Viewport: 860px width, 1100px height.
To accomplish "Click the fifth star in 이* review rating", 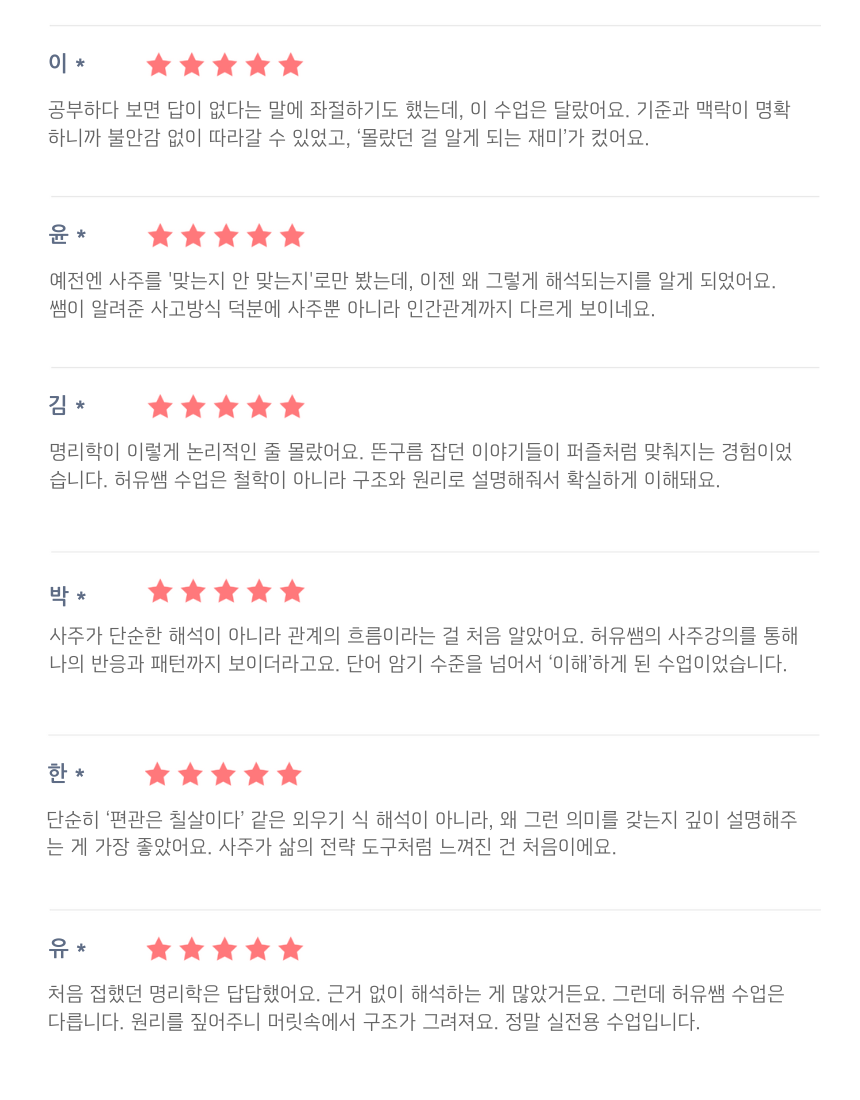I will click(290, 65).
